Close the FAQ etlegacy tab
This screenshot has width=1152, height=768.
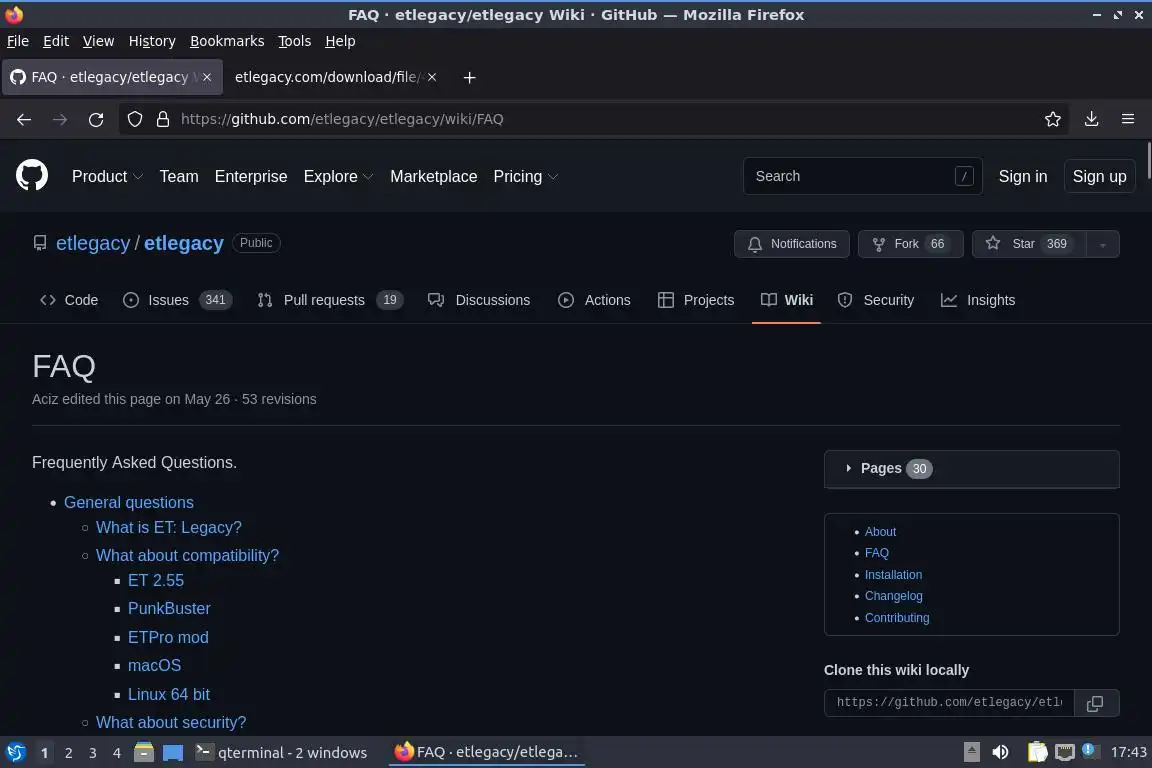pyautogui.click(x=207, y=77)
